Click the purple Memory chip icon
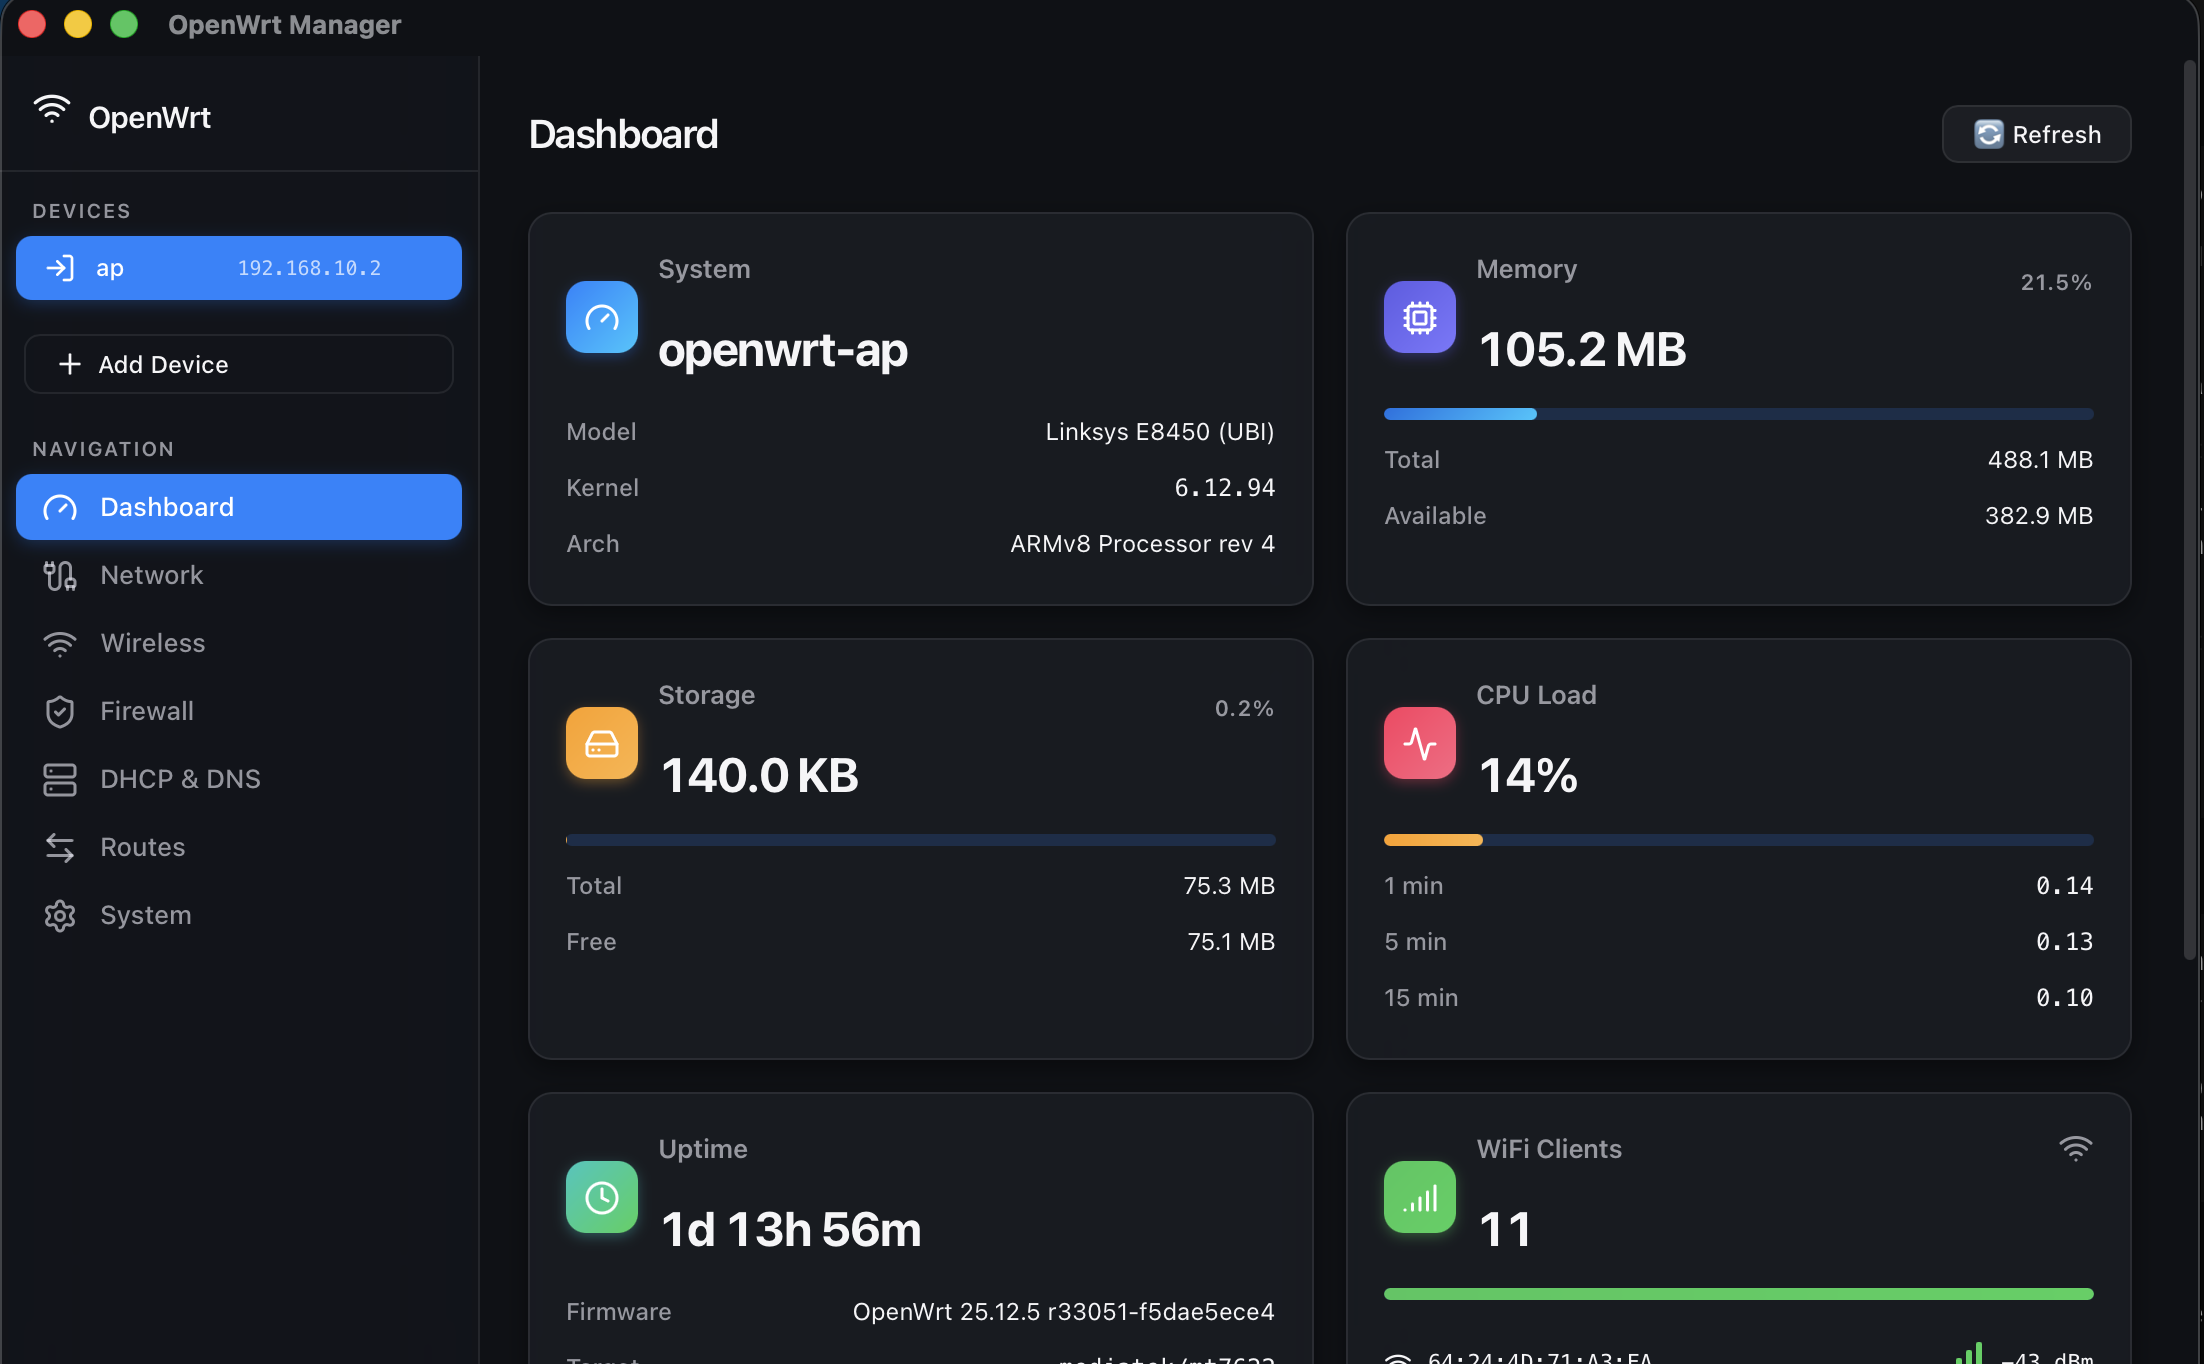2204x1364 pixels. tap(1419, 317)
